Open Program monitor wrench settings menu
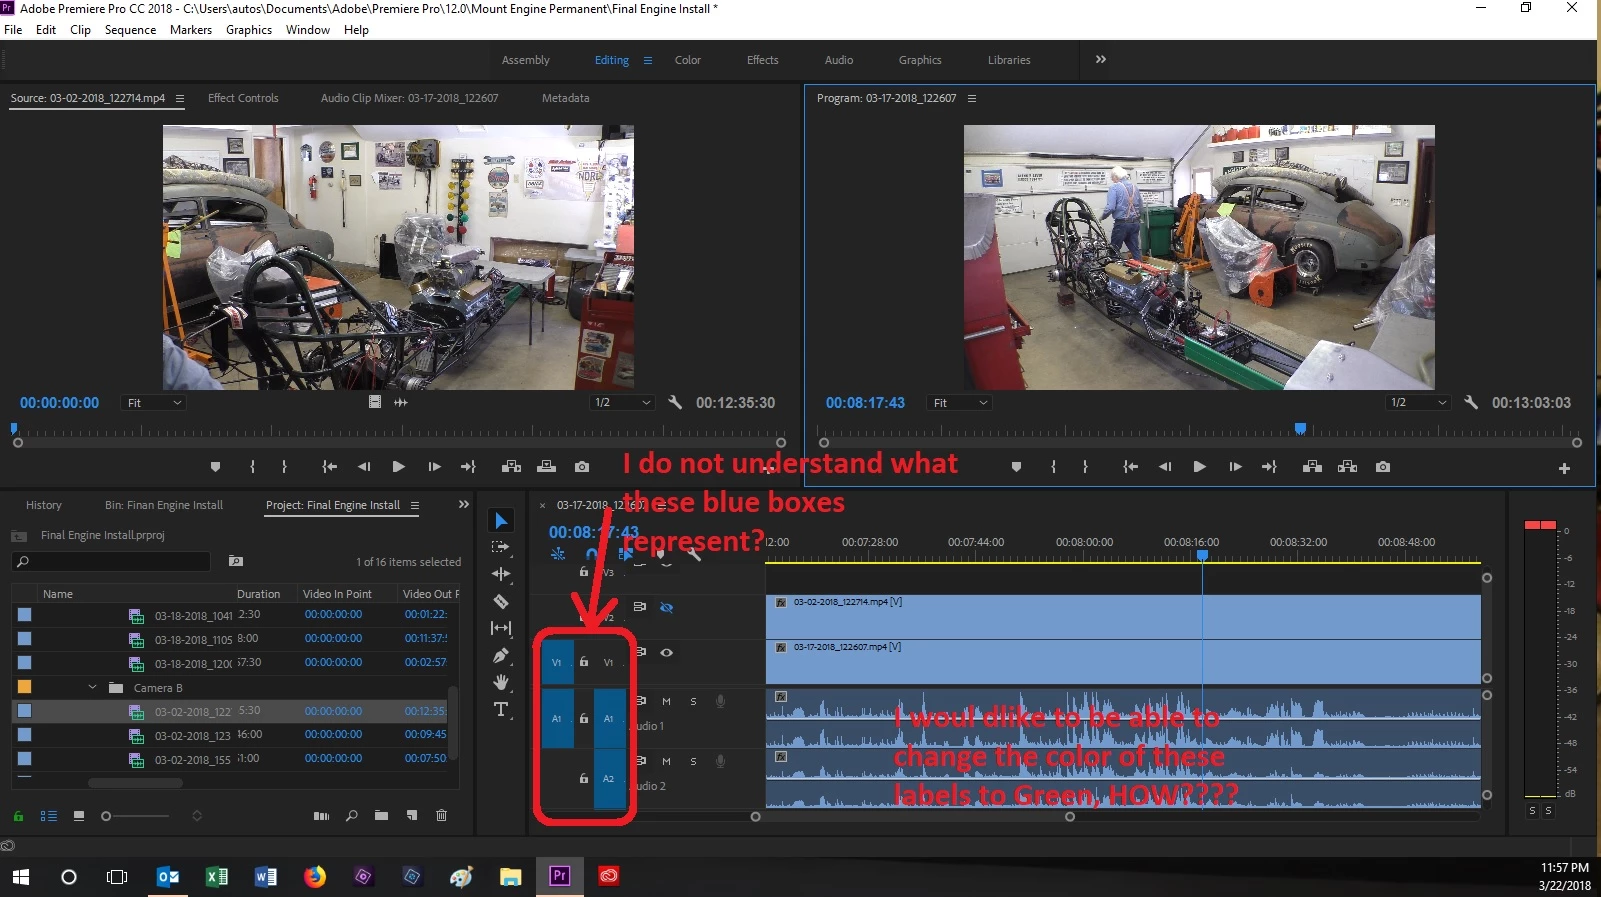1601x897 pixels. point(1471,402)
